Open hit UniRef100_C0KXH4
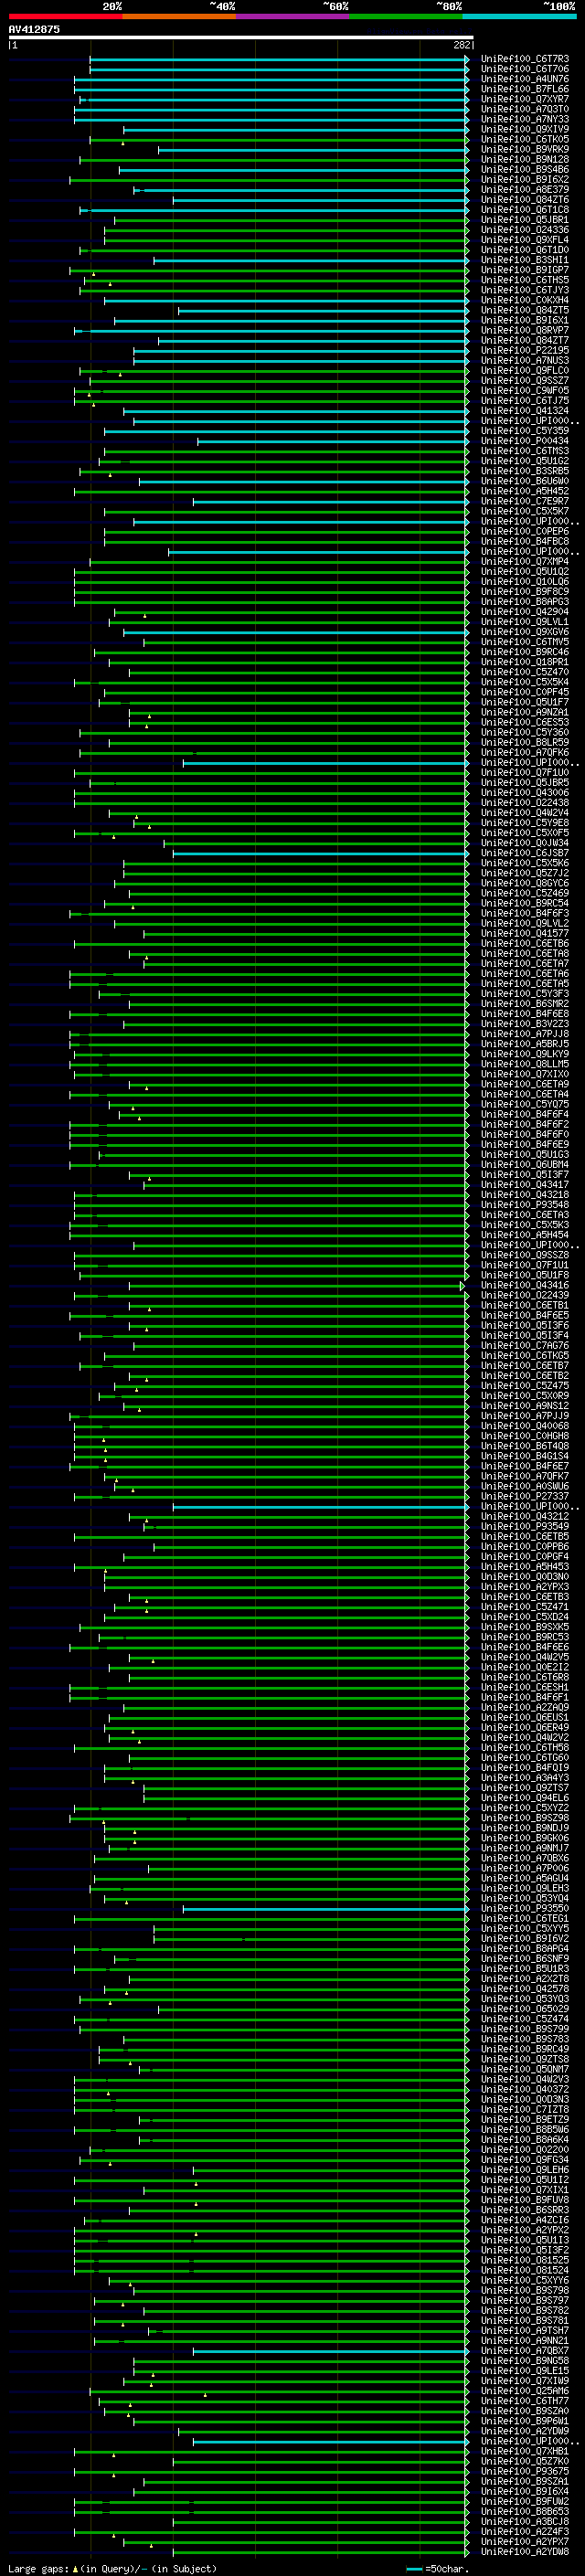Screen dimensions: 585x2576 tap(525, 300)
